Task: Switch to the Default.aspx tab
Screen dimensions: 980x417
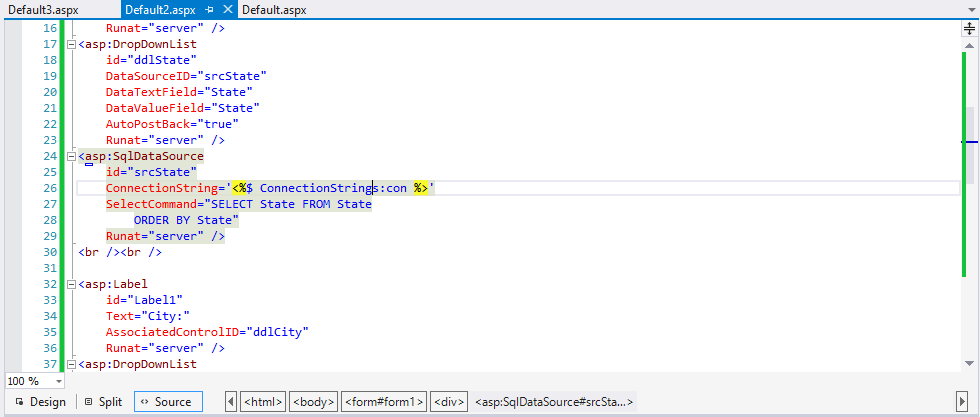Action: coord(274,10)
